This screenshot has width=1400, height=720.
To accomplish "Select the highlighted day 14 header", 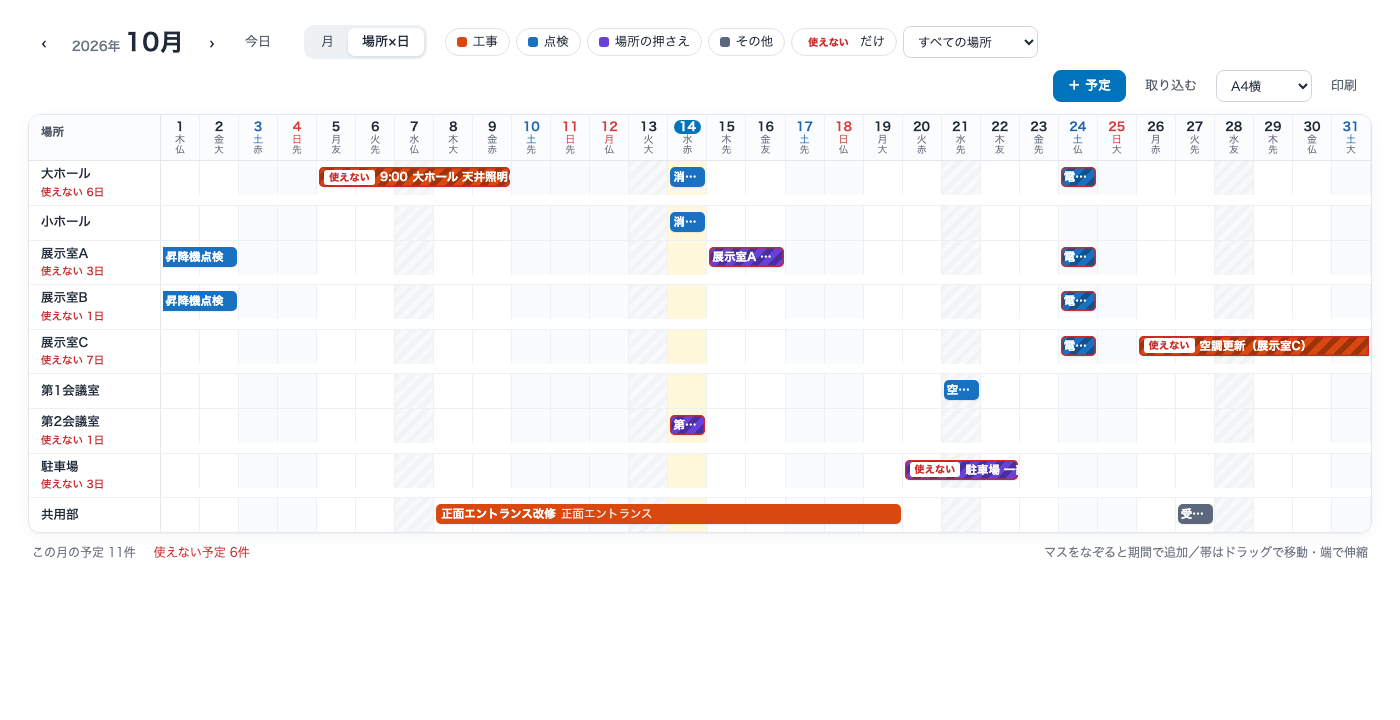I will [687, 137].
